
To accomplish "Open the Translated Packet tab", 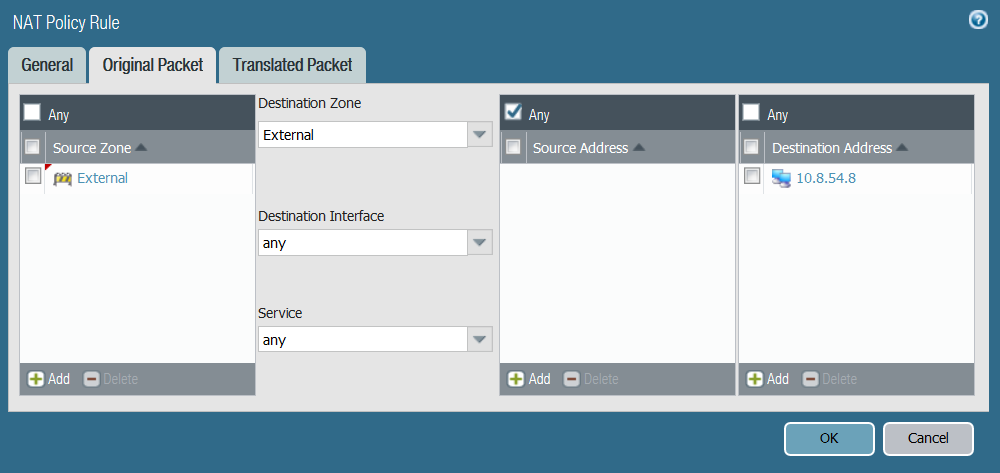I will pyautogui.click(x=292, y=65).
